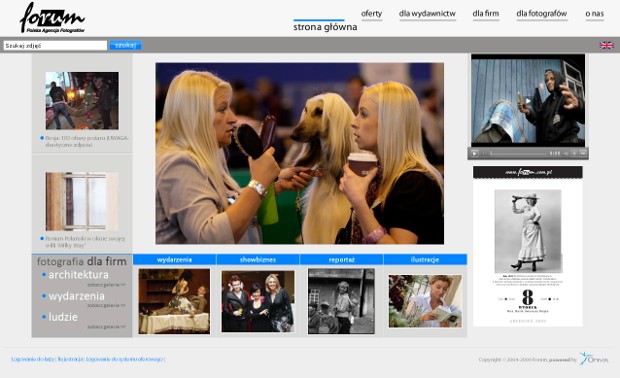Switch language via the British flag icon
620x378 pixels.
click(x=607, y=45)
